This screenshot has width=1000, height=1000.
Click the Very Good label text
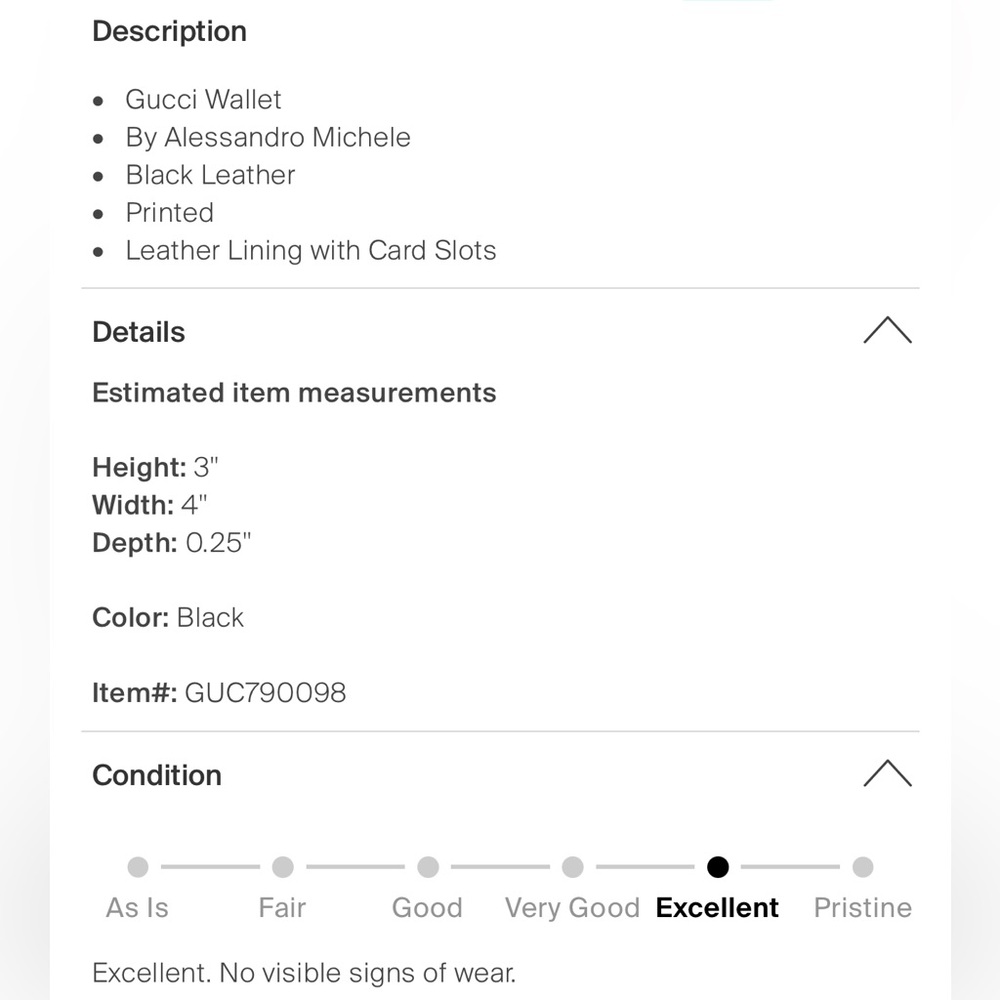572,908
